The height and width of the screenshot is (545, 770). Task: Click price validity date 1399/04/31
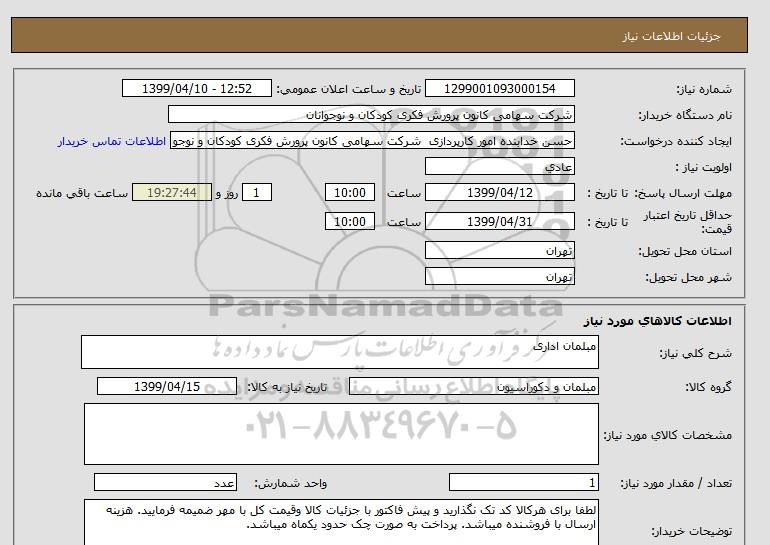click(x=499, y=221)
